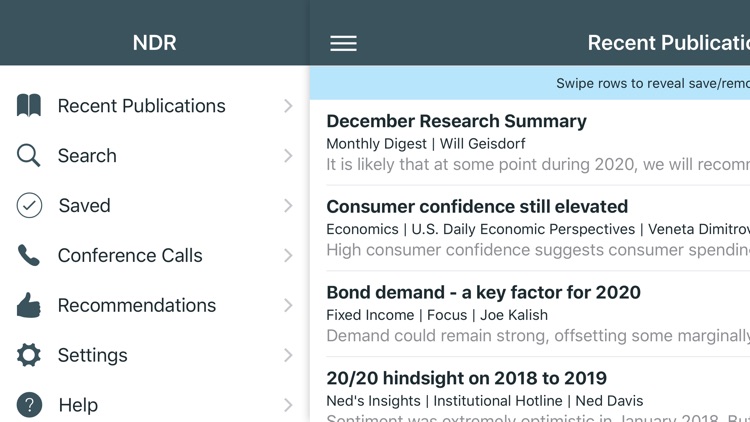Image resolution: width=750 pixels, height=422 pixels.
Task: Click the Settings gear icon
Action: [29, 355]
